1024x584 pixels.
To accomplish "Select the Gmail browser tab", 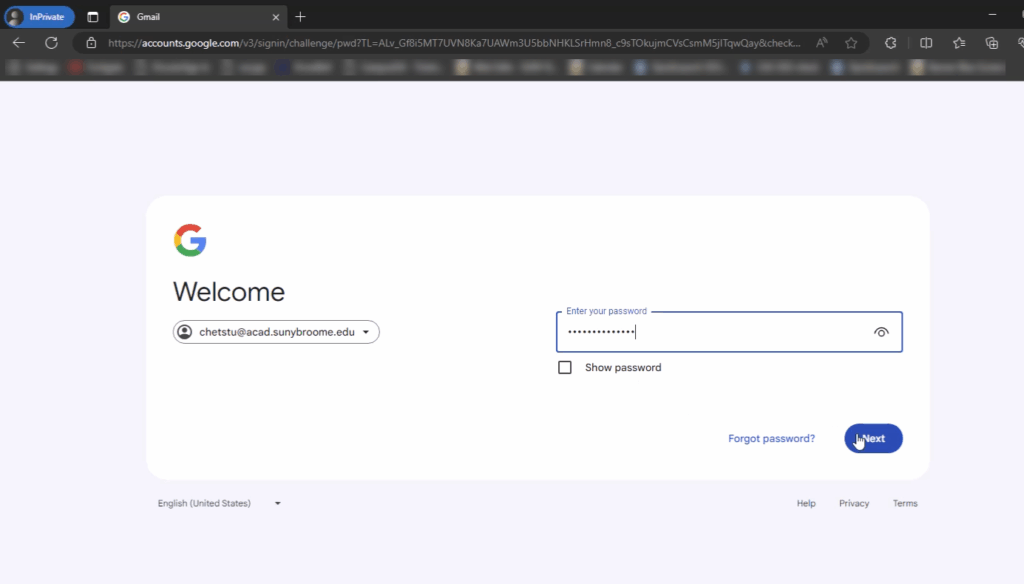I will [x=199, y=17].
